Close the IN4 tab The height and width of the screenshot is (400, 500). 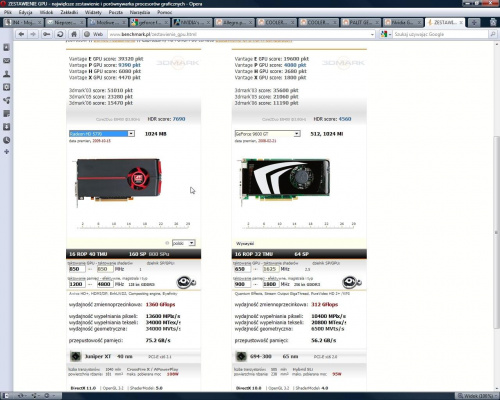click(x=39, y=23)
